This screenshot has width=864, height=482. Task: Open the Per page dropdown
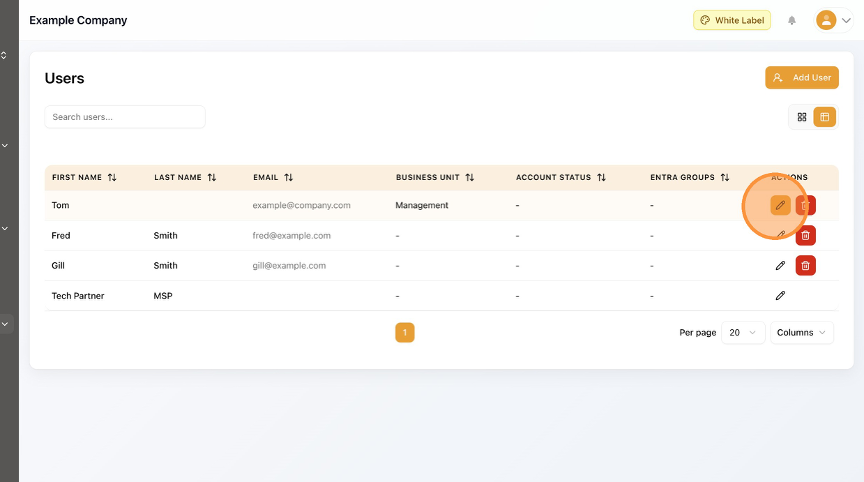(x=743, y=332)
